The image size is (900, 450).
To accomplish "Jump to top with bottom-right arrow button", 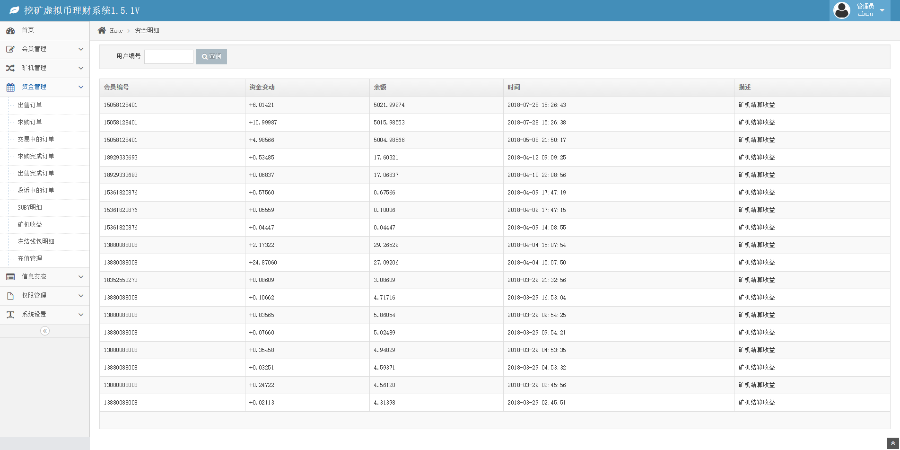I will pyautogui.click(x=892, y=442).
